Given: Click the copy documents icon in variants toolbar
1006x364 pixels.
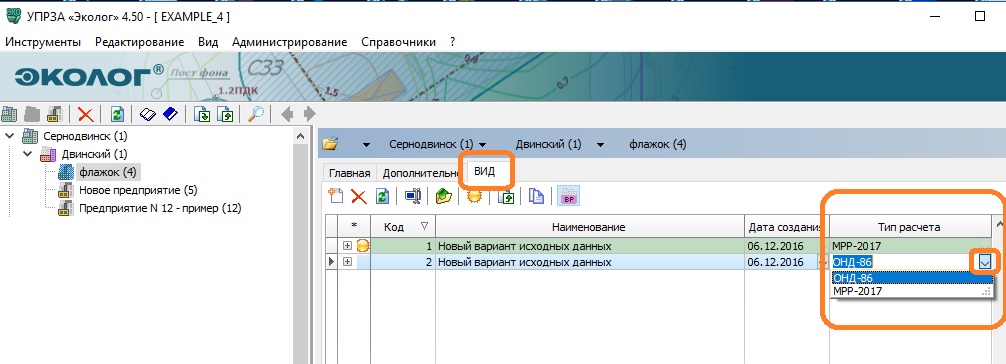Looking at the screenshot, I should pyautogui.click(x=536, y=196).
